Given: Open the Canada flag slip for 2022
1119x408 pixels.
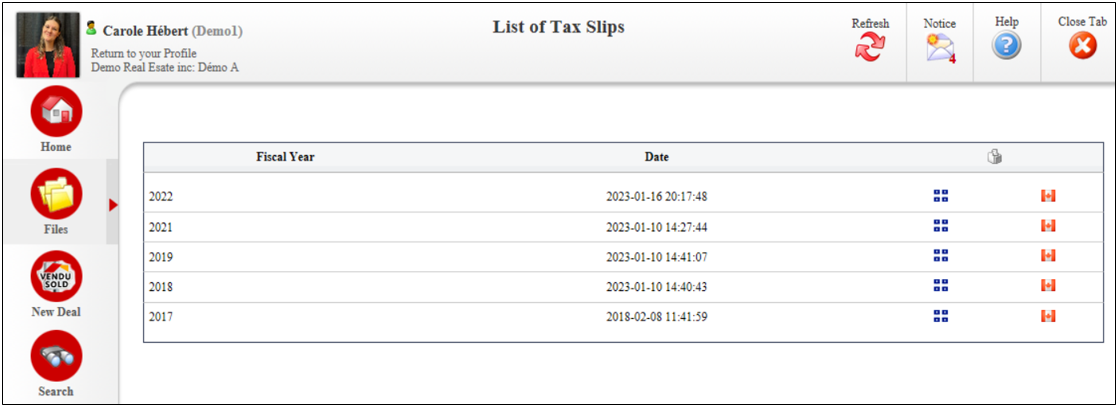Looking at the screenshot, I should (x=1048, y=196).
